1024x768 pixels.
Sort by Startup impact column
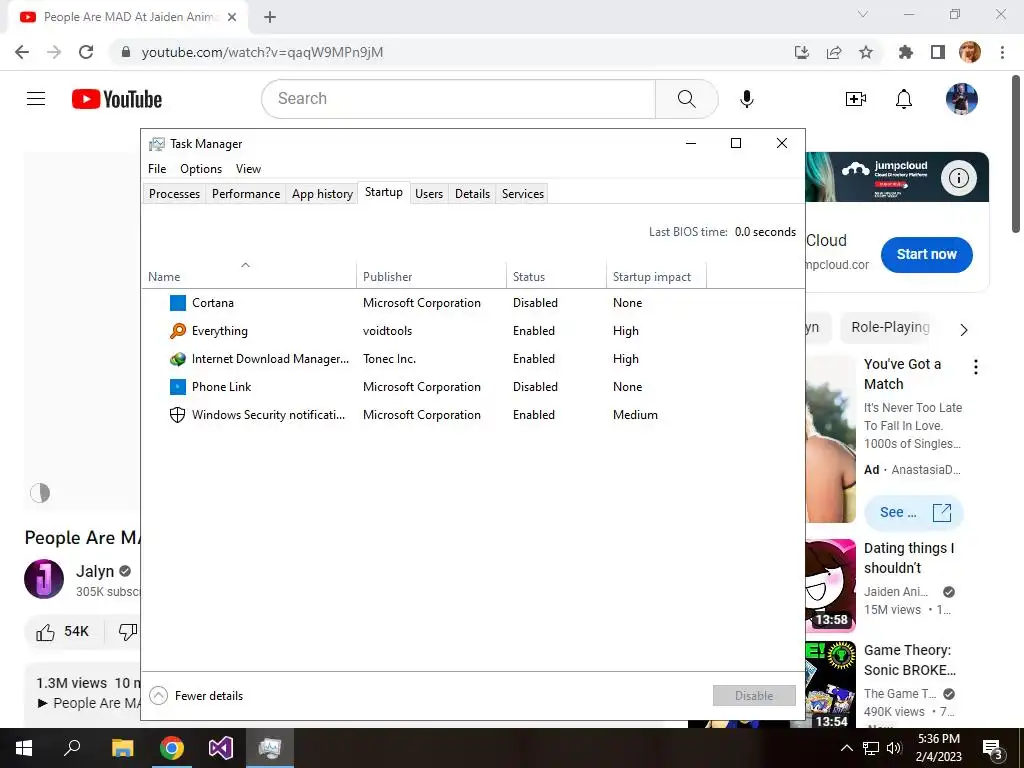tap(656, 277)
